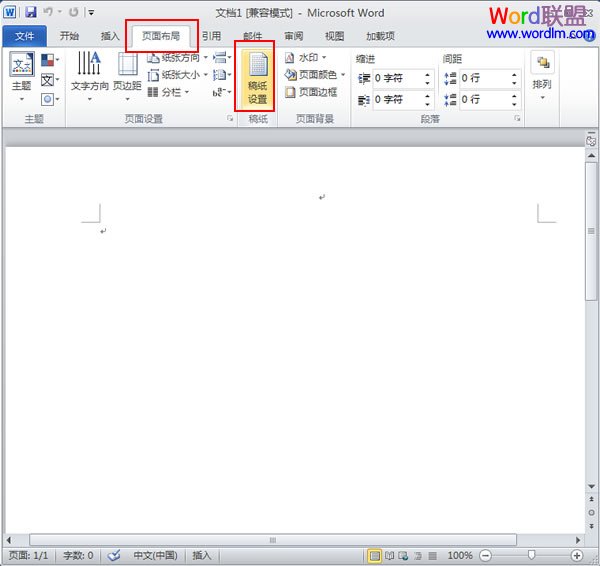This screenshot has height=566, width=600.
Task: Open the 段落 (Paragraph) dialog launcher
Action: pyautogui.click(x=517, y=119)
